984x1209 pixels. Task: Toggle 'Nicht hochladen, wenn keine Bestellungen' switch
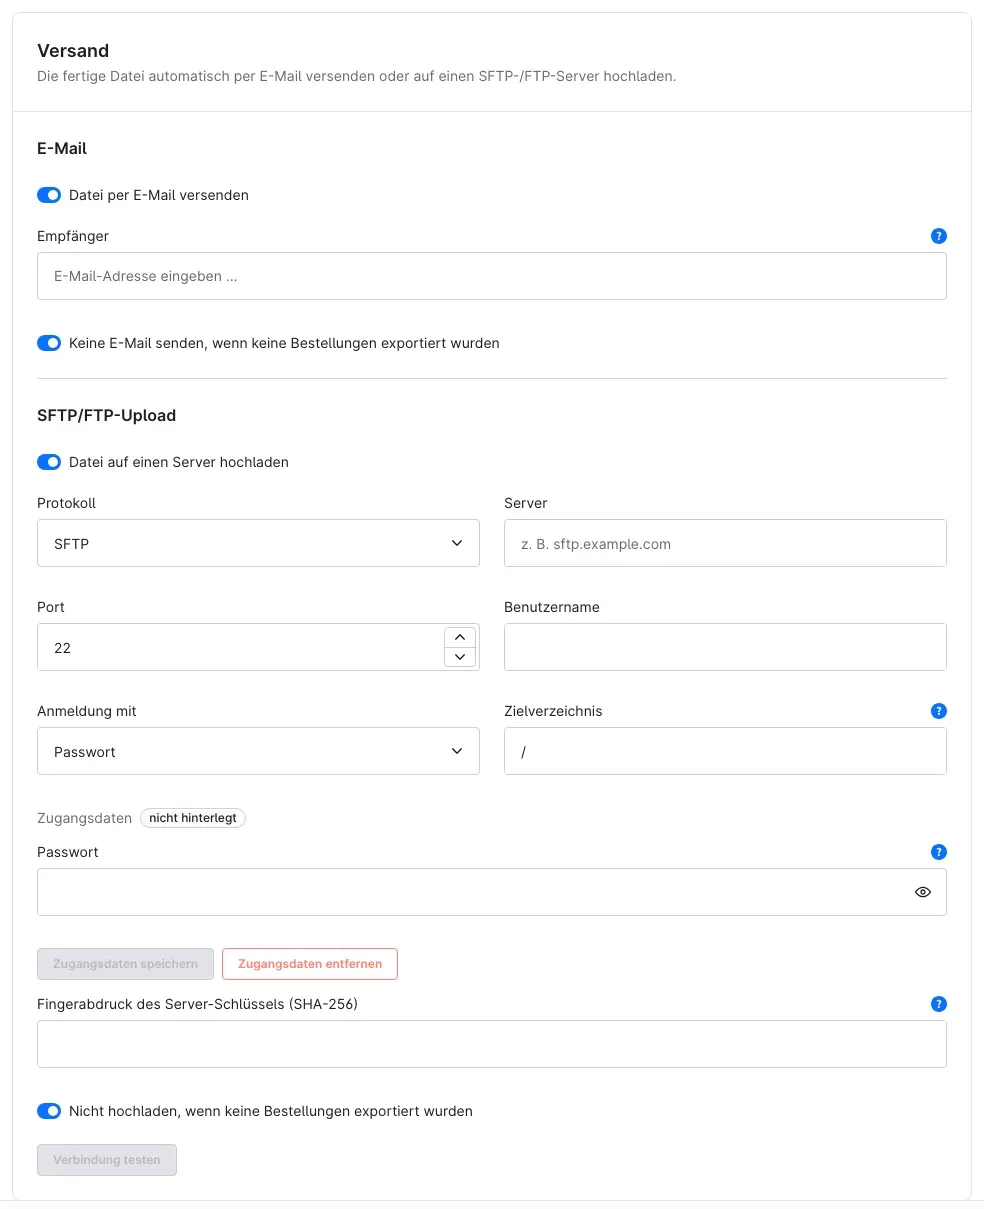49,1111
